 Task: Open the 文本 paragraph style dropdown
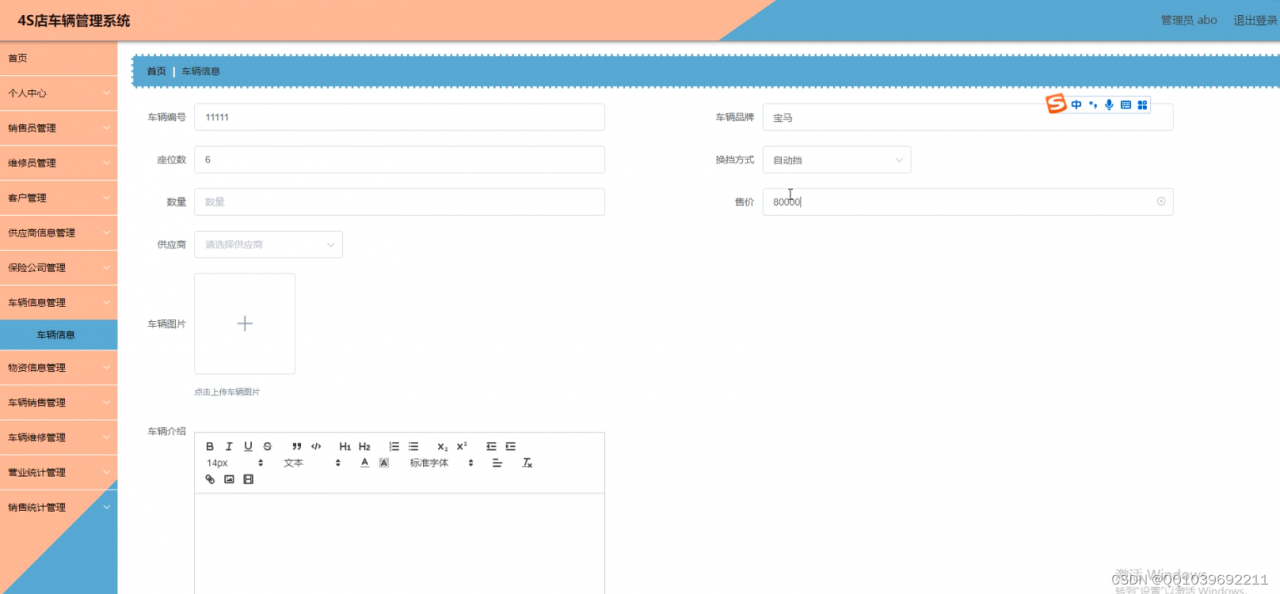[x=313, y=463]
